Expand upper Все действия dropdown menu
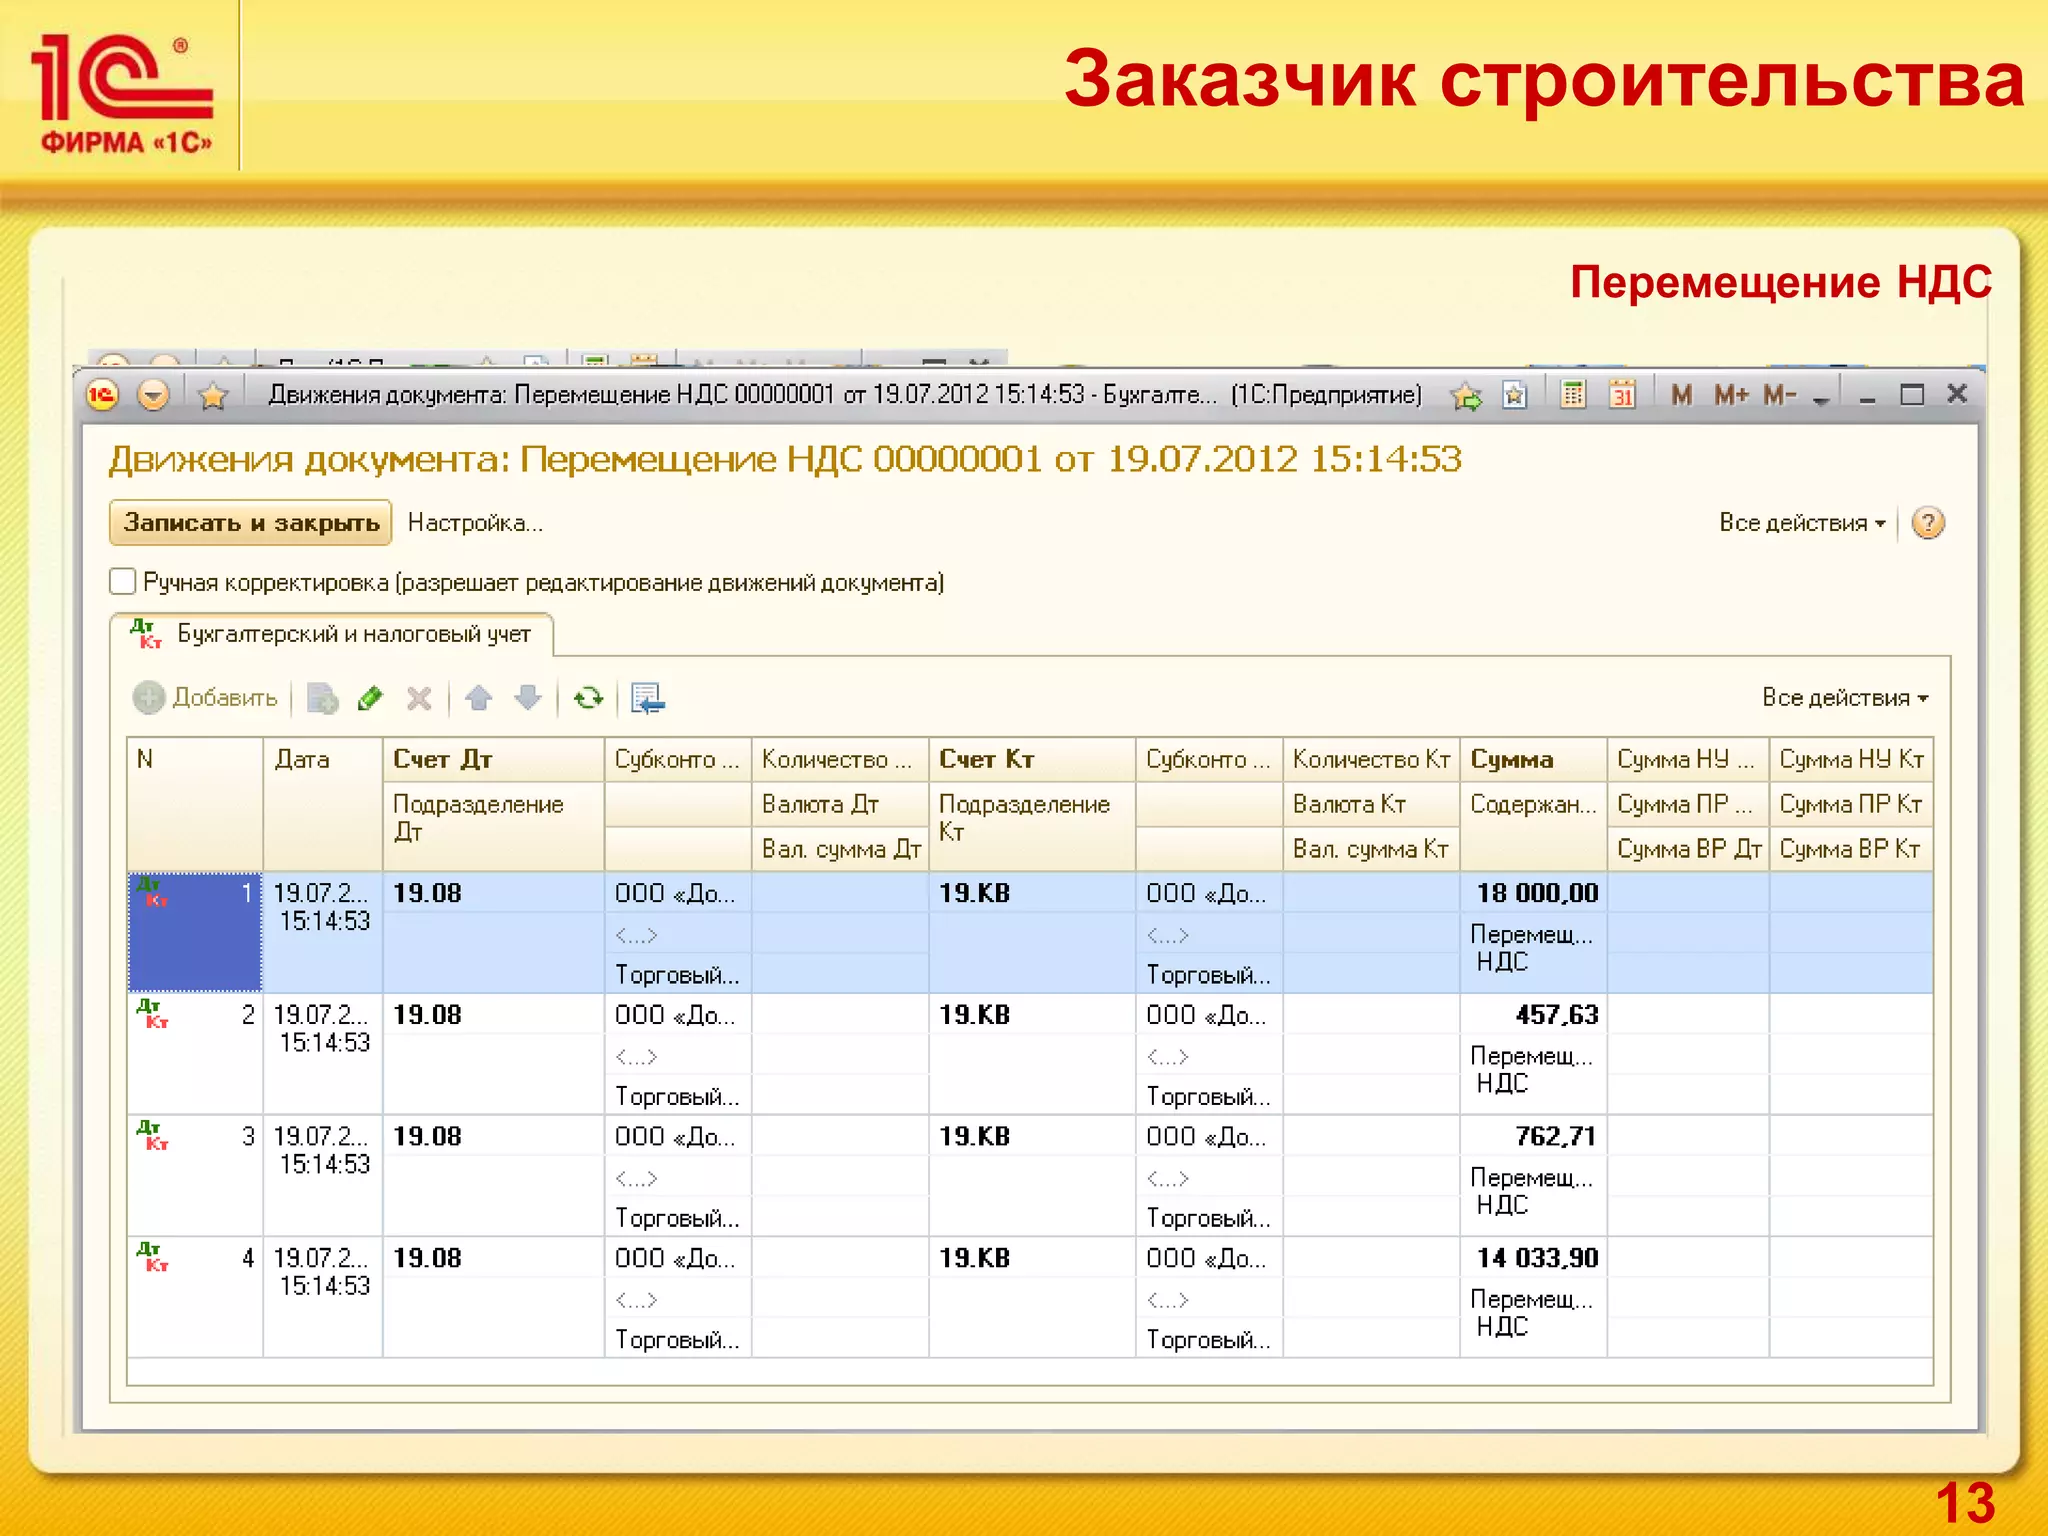Image resolution: width=2048 pixels, height=1536 pixels. (1801, 523)
